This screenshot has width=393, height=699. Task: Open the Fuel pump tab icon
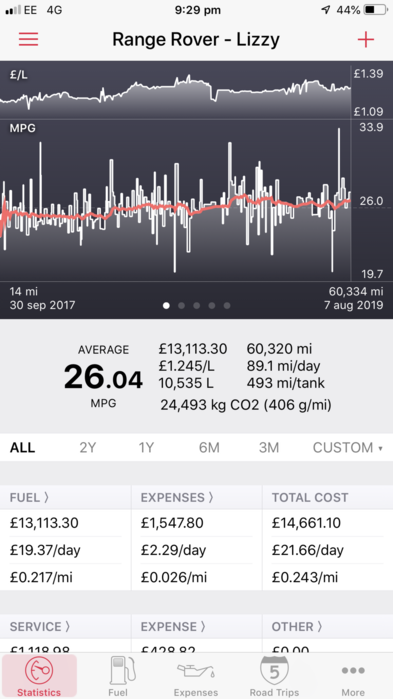point(118,671)
